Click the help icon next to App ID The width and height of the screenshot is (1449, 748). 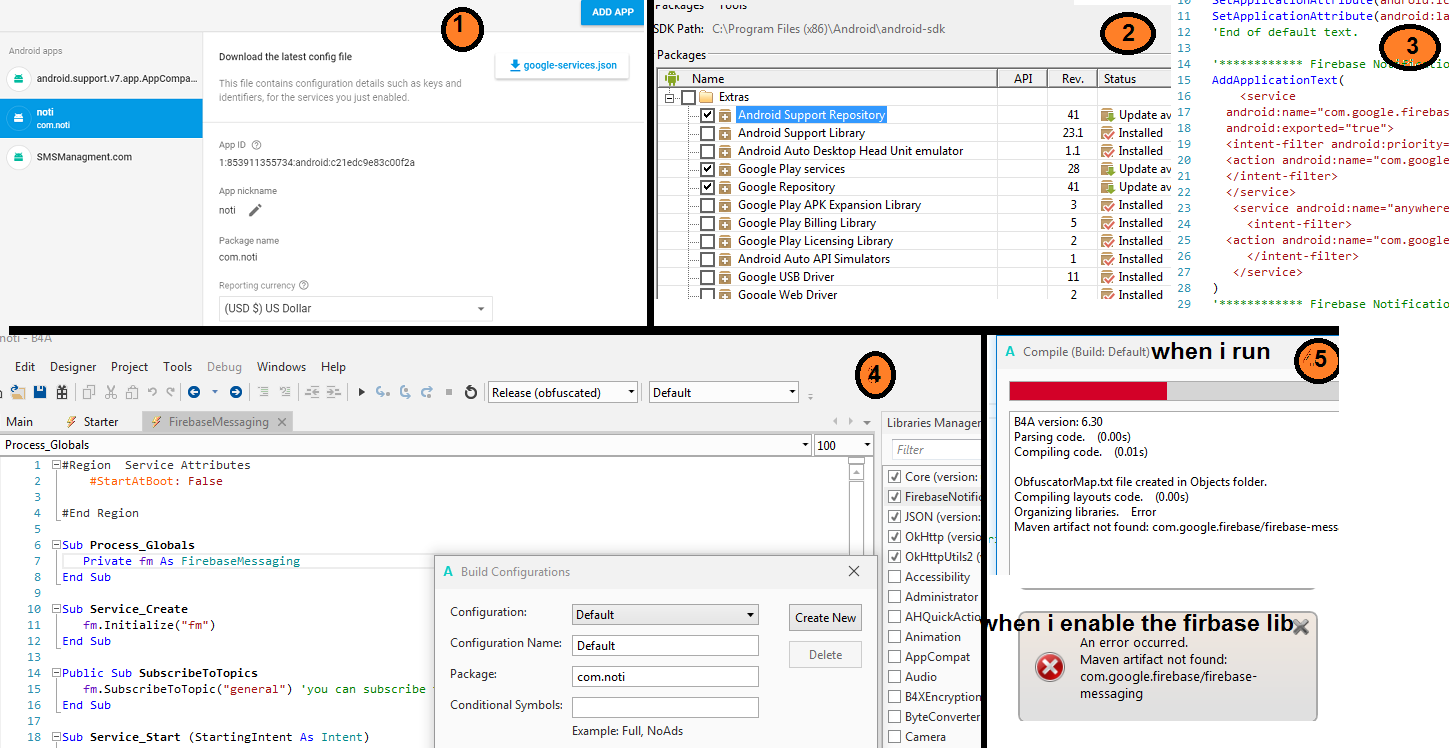click(x=257, y=145)
